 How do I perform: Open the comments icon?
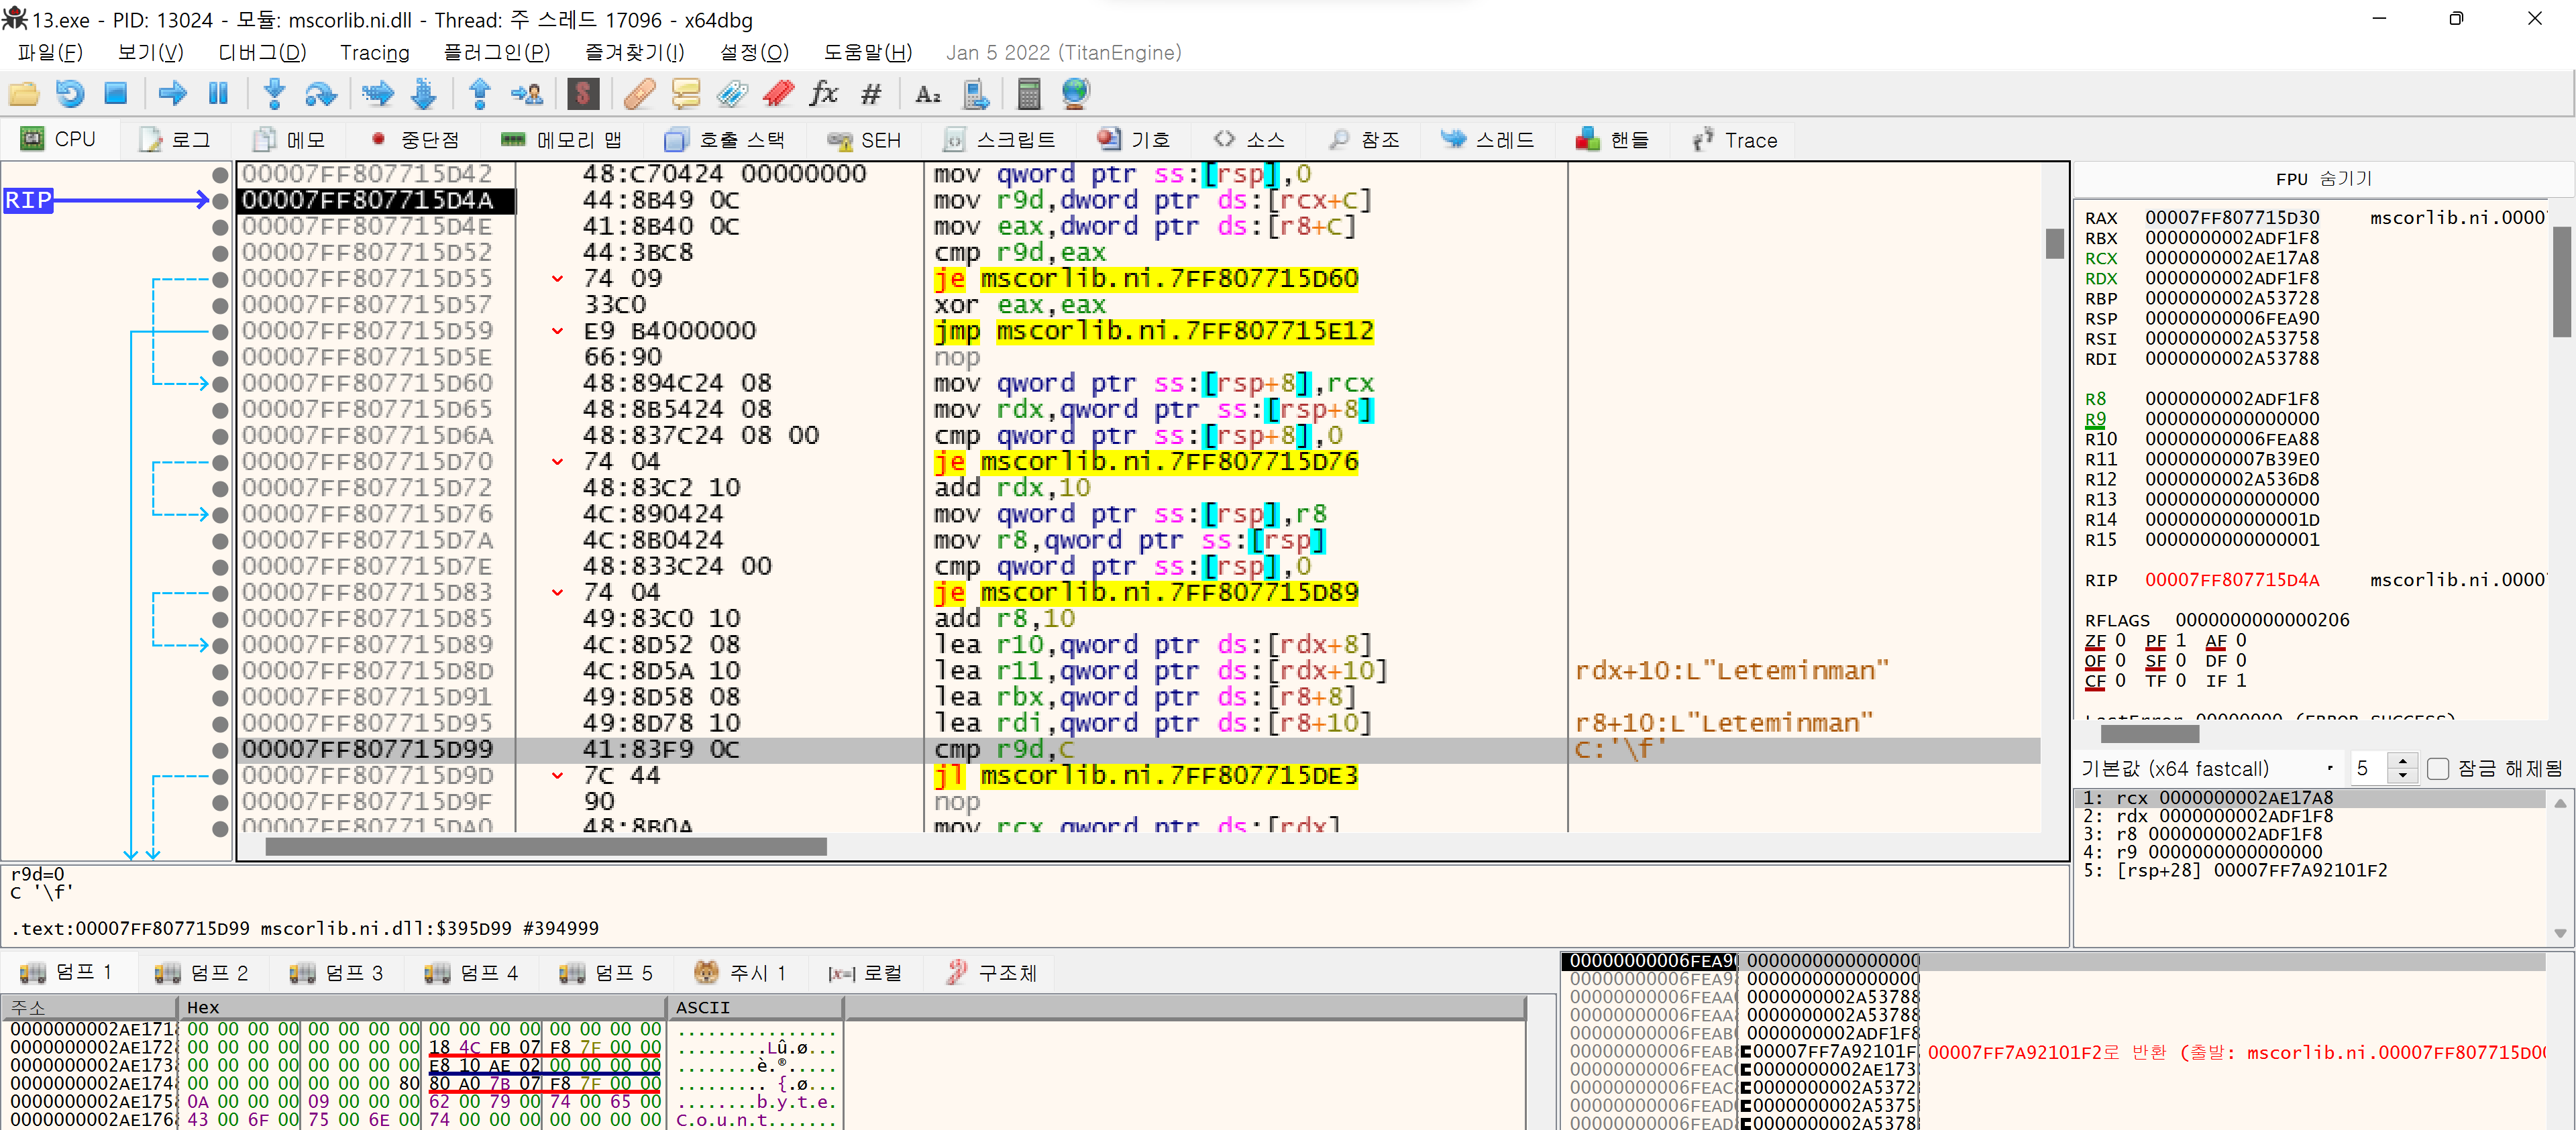[686, 94]
